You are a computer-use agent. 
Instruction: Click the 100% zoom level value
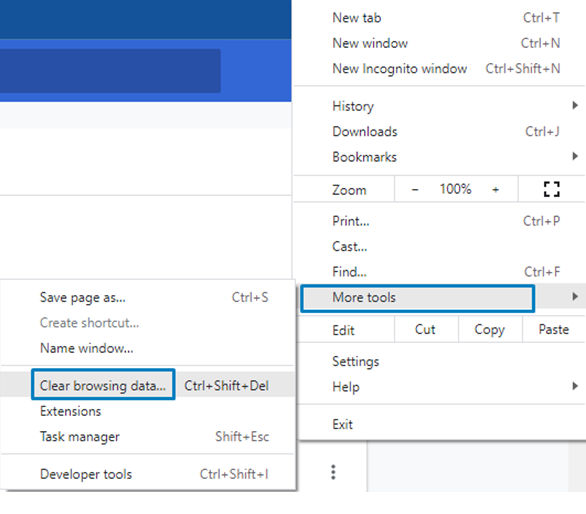tap(455, 189)
